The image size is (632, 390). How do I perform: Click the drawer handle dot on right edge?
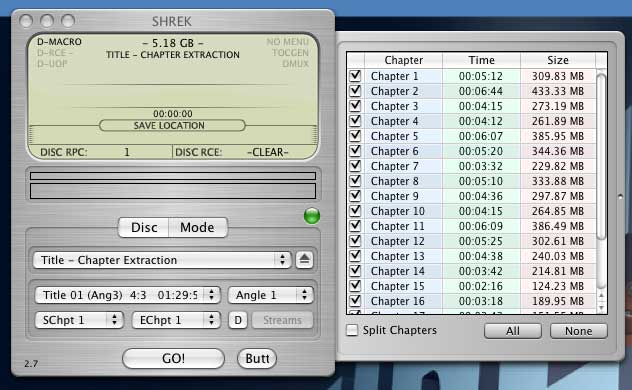[621, 197]
